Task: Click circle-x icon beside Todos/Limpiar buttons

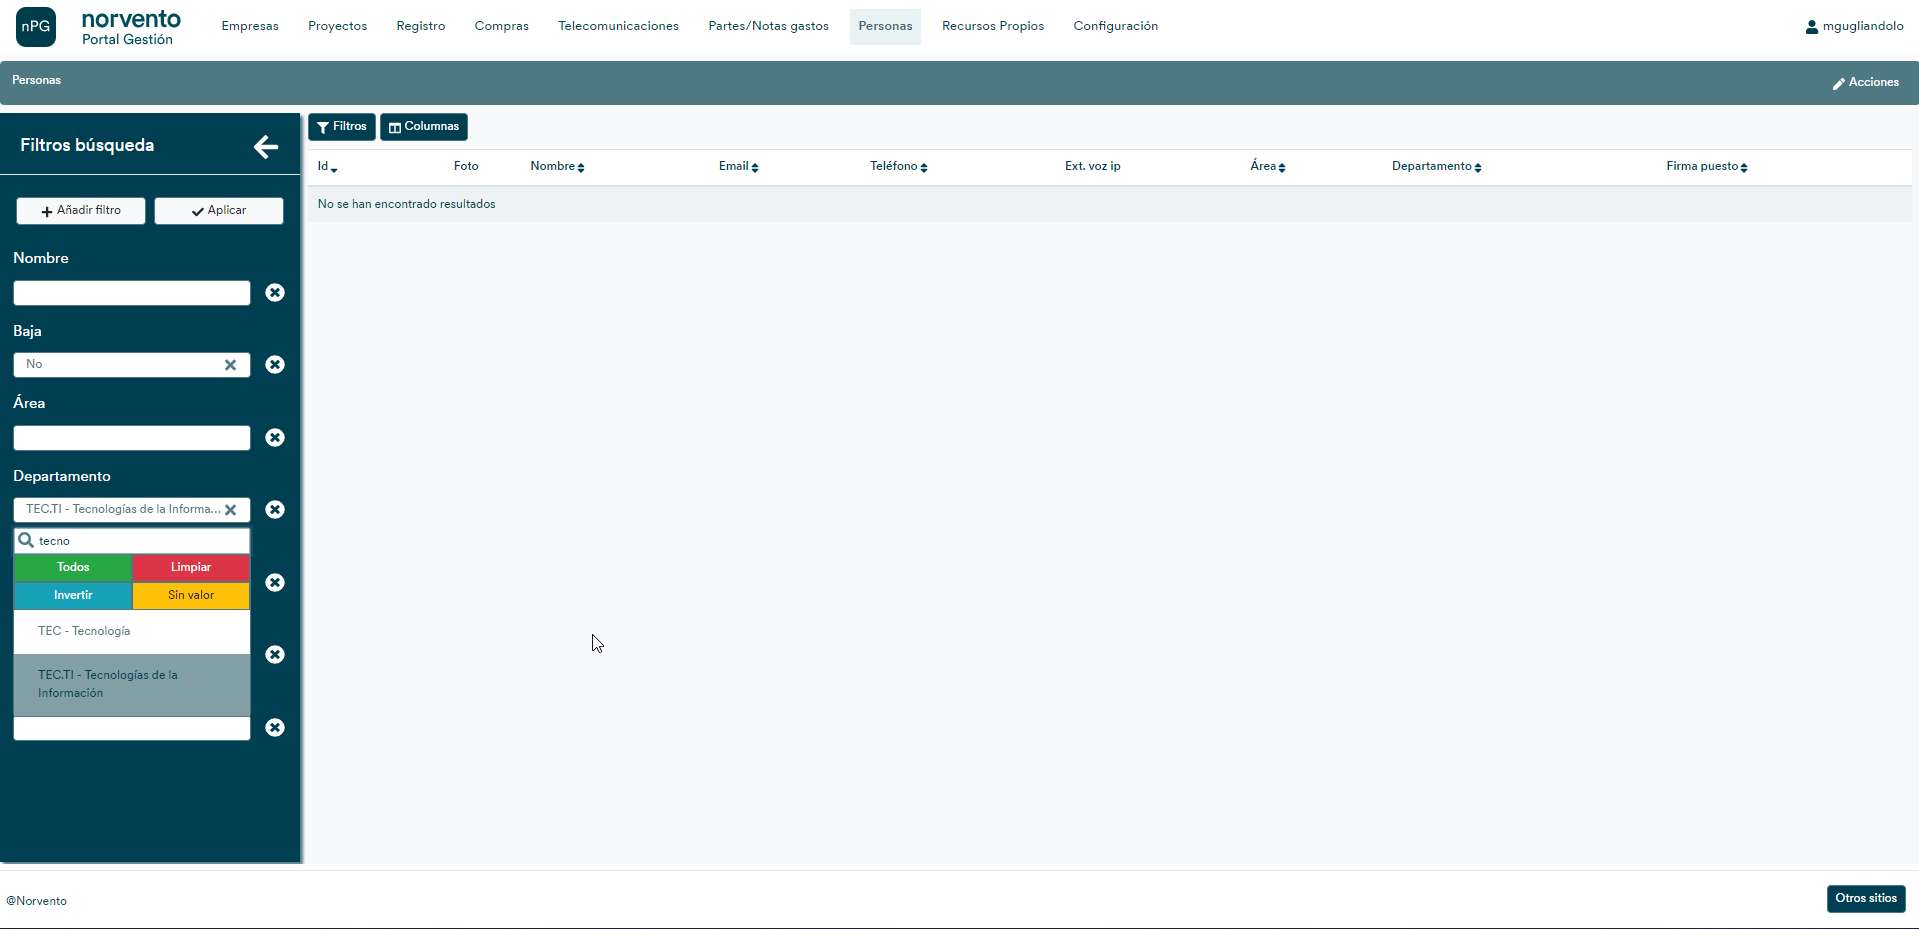Action: (275, 583)
